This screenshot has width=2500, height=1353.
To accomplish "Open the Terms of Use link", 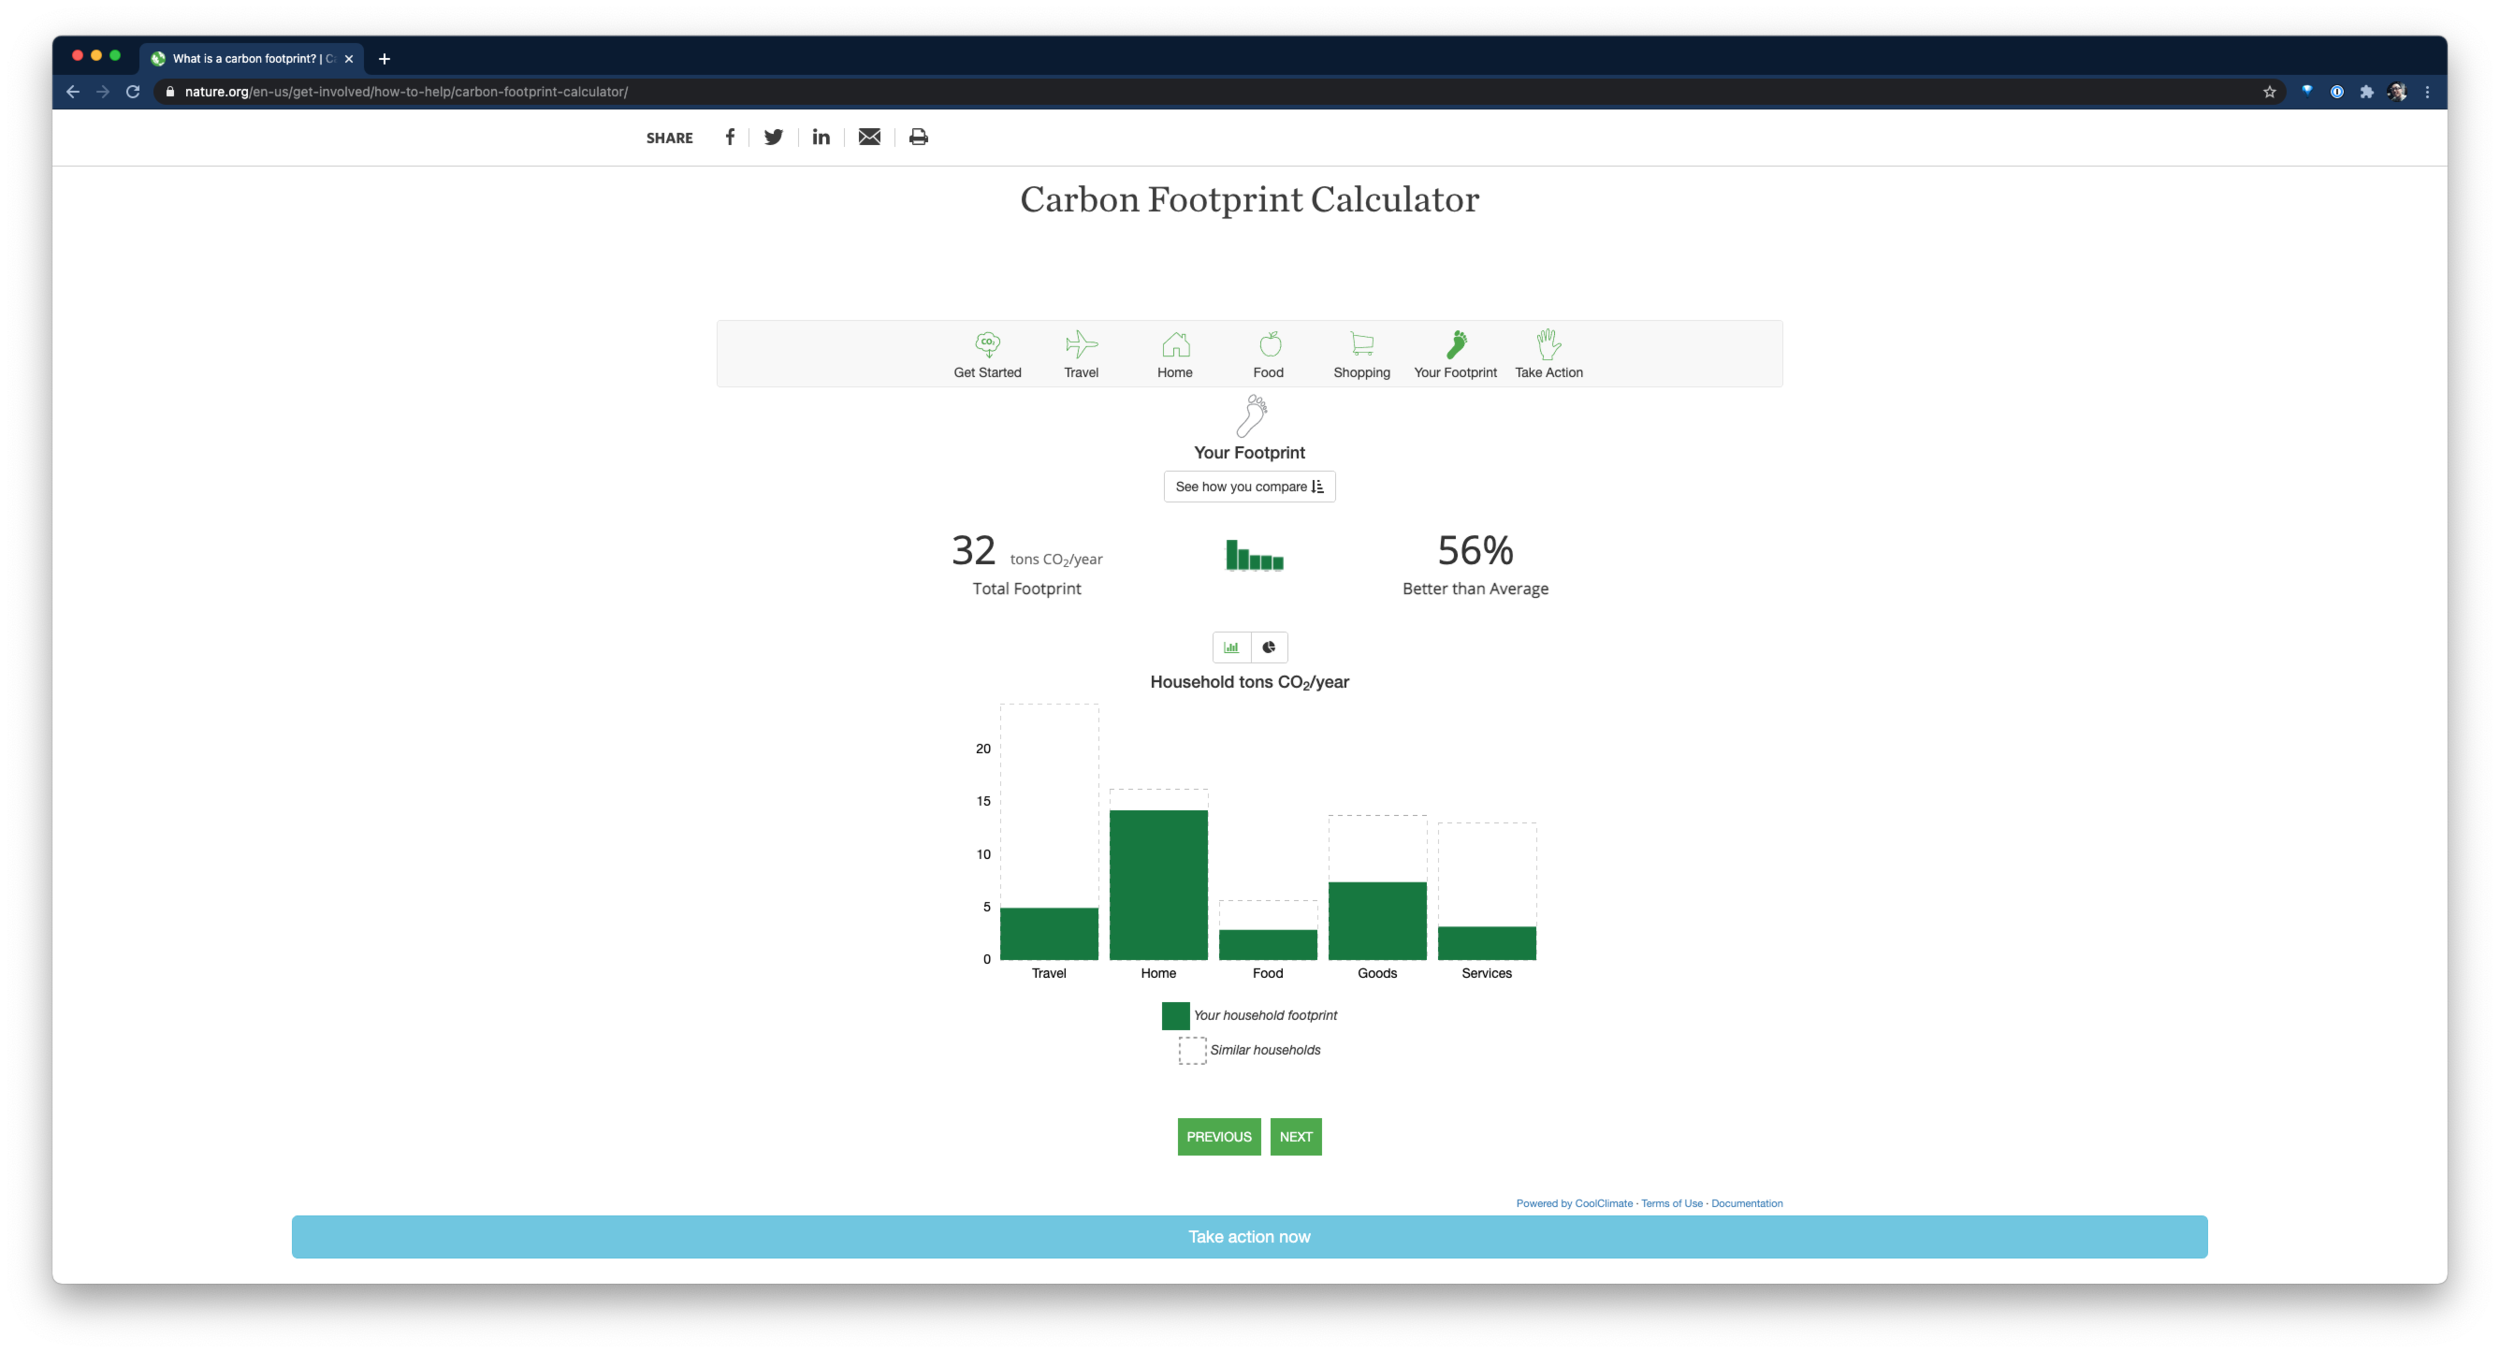I will tap(1671, 1203).
